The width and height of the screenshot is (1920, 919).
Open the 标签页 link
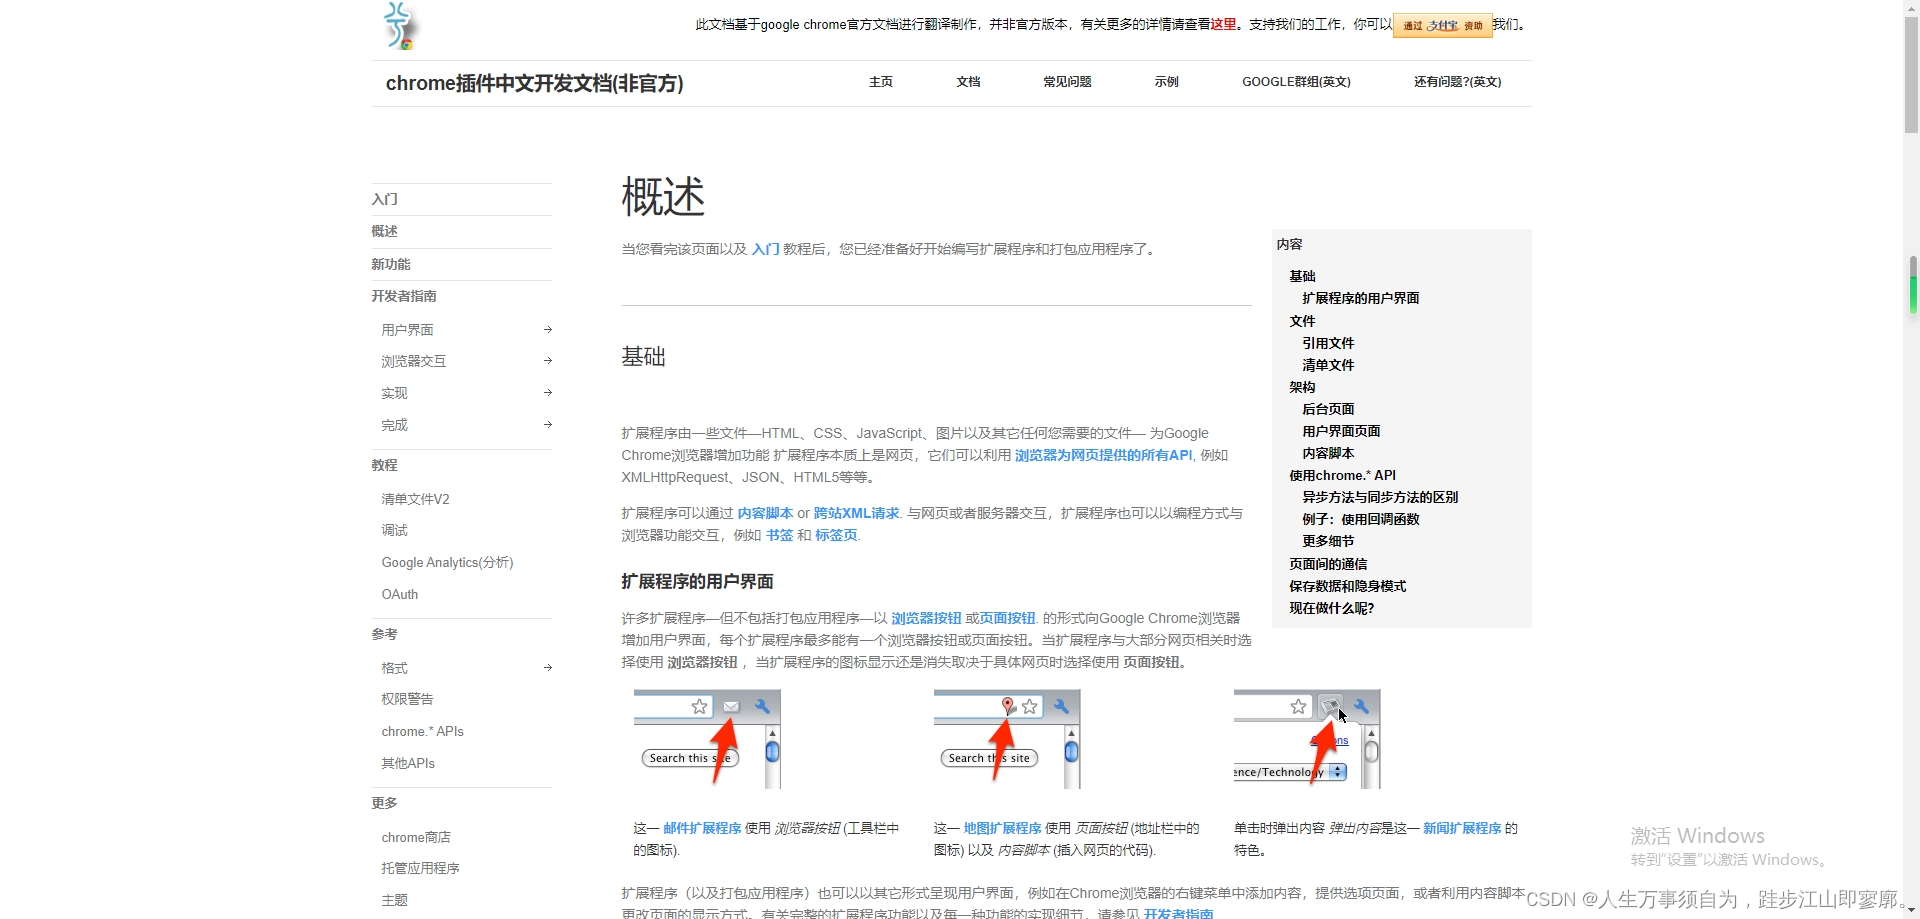click(836, 535)
